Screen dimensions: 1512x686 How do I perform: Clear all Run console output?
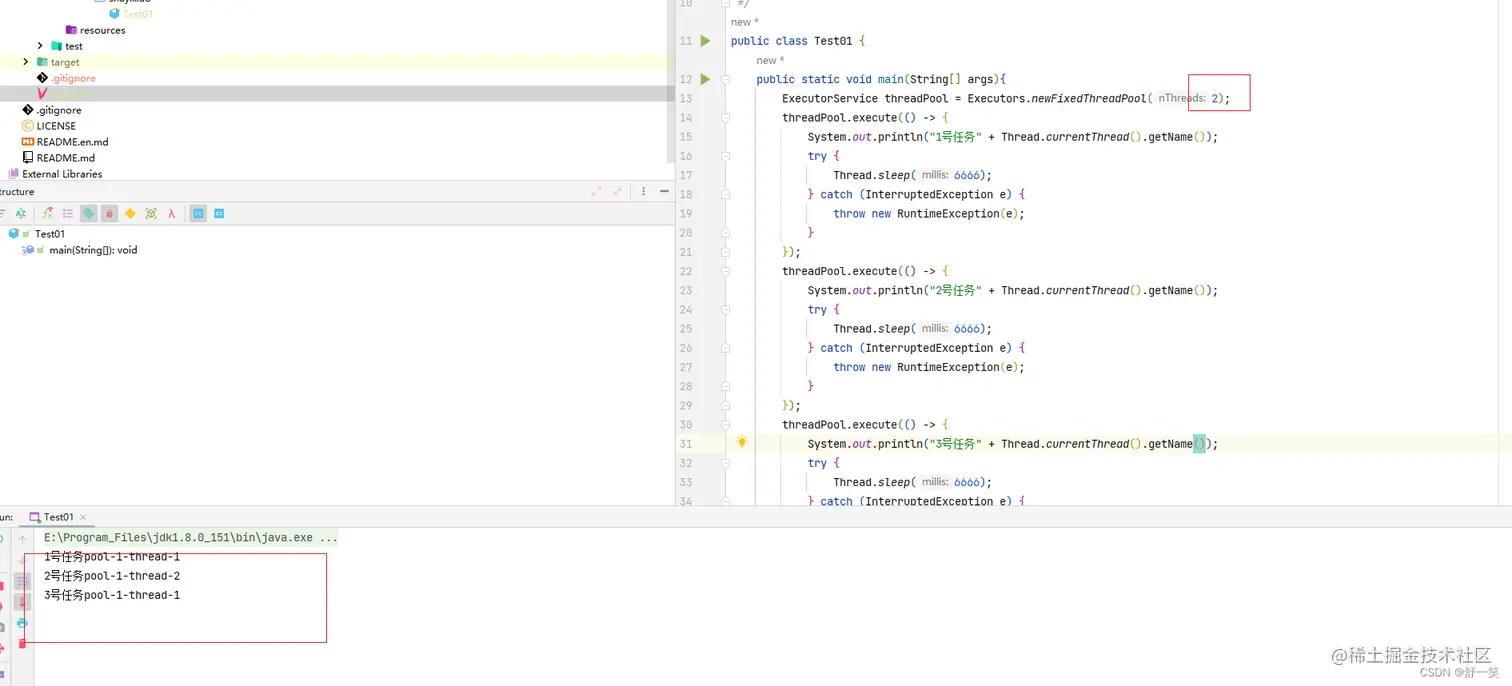pos(22,643)
